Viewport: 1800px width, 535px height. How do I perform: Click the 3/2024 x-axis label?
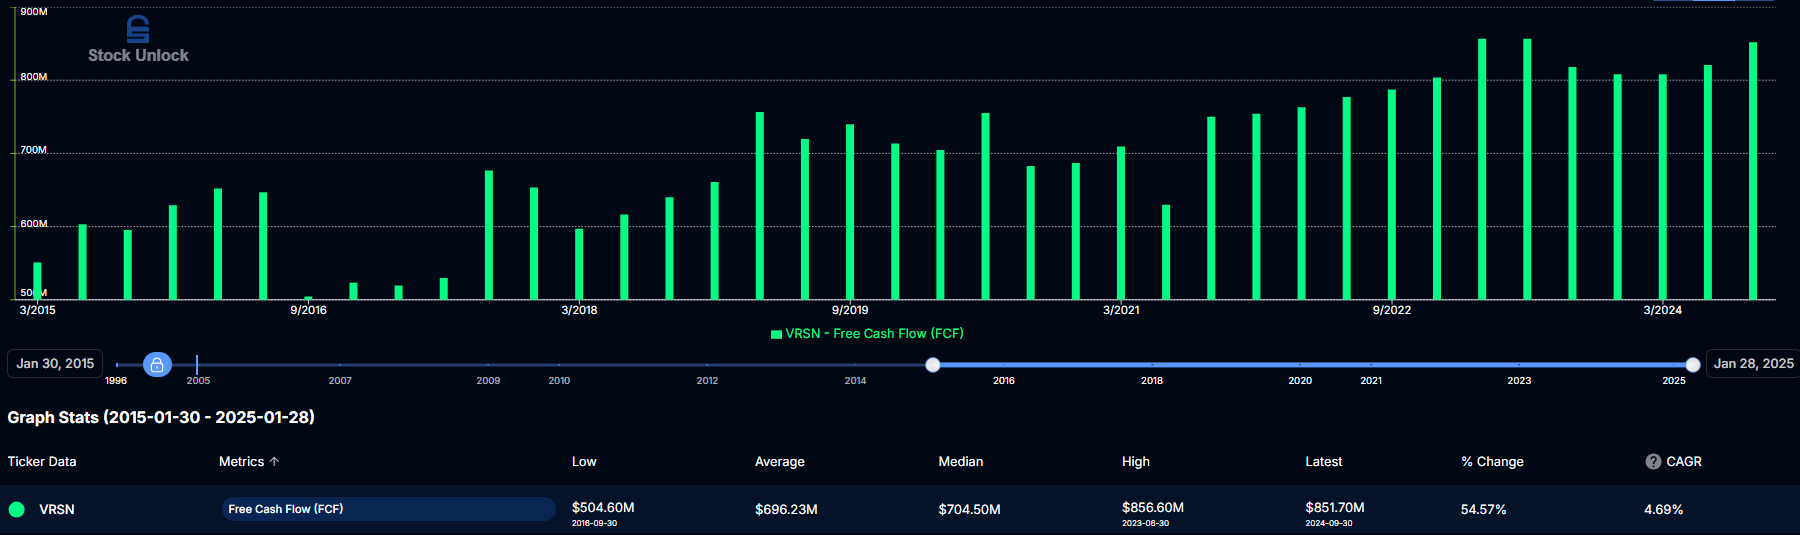(1663, 310)
